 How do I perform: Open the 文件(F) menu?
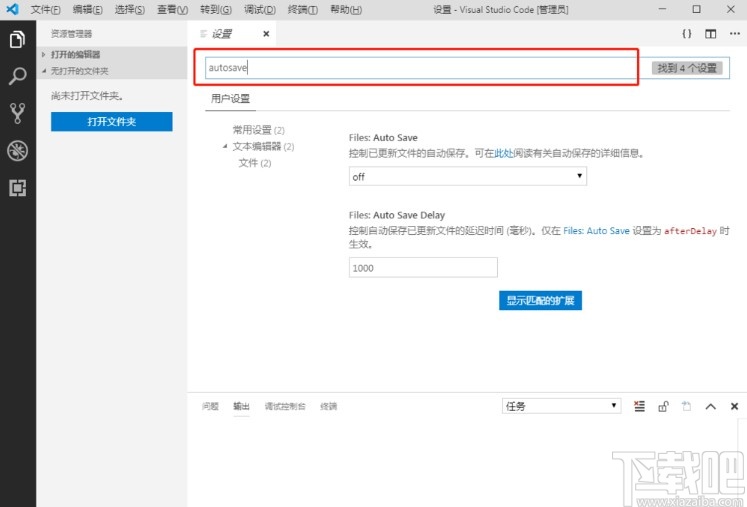pyautogui.click(x=45, y=10)
